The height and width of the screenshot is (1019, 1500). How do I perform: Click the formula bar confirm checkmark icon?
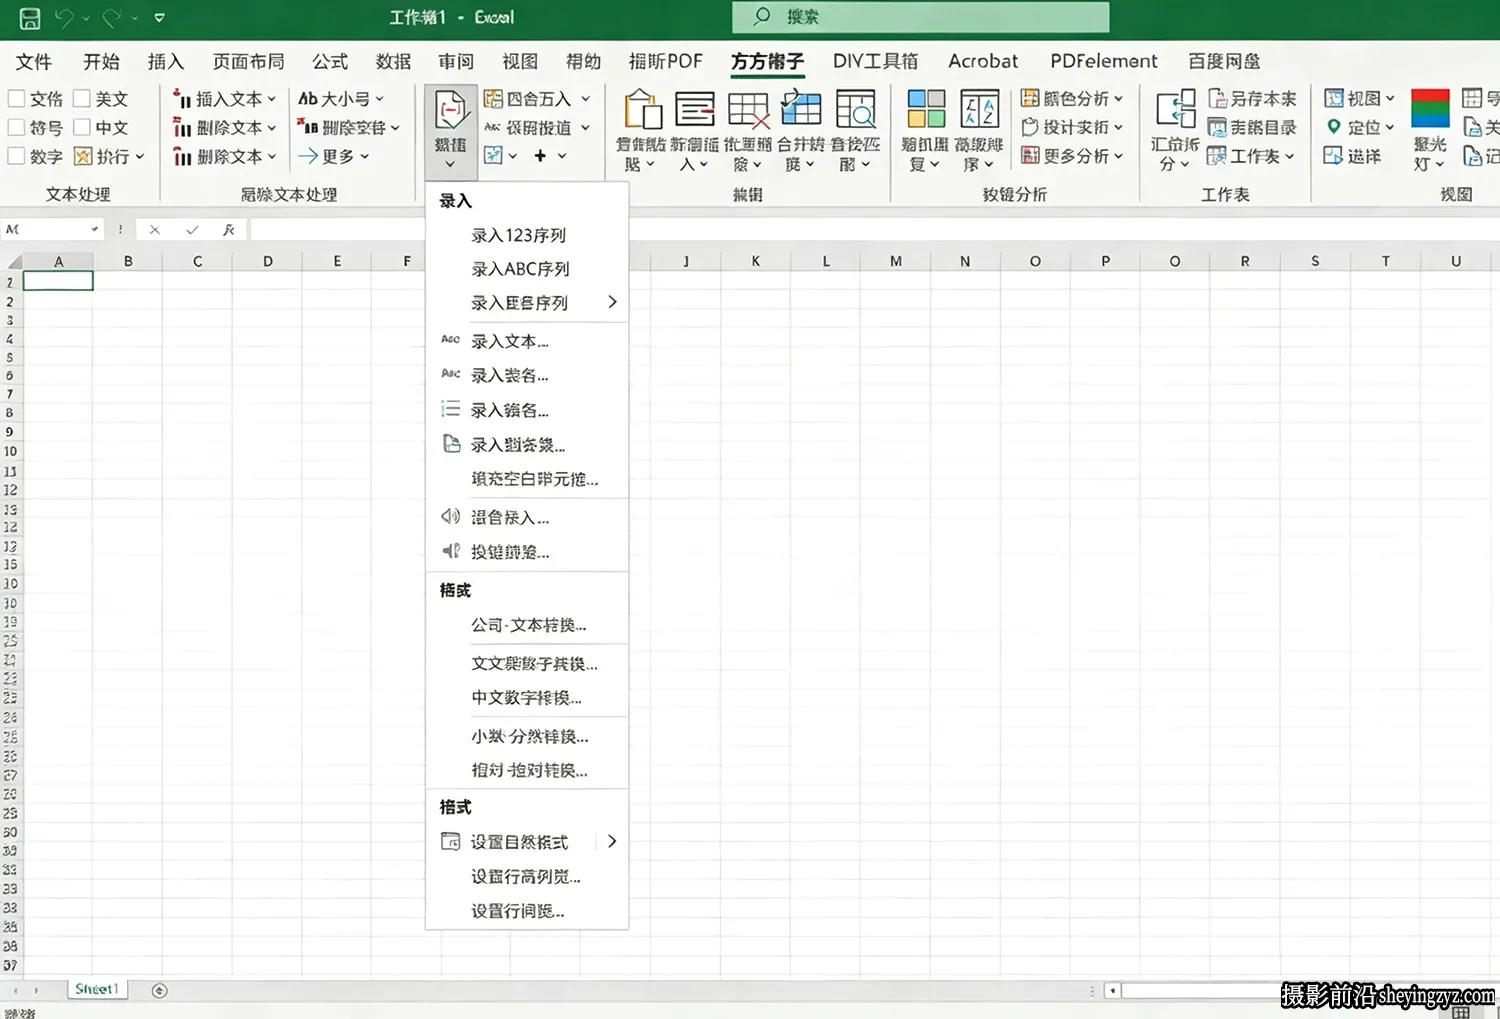pos(192,230)
